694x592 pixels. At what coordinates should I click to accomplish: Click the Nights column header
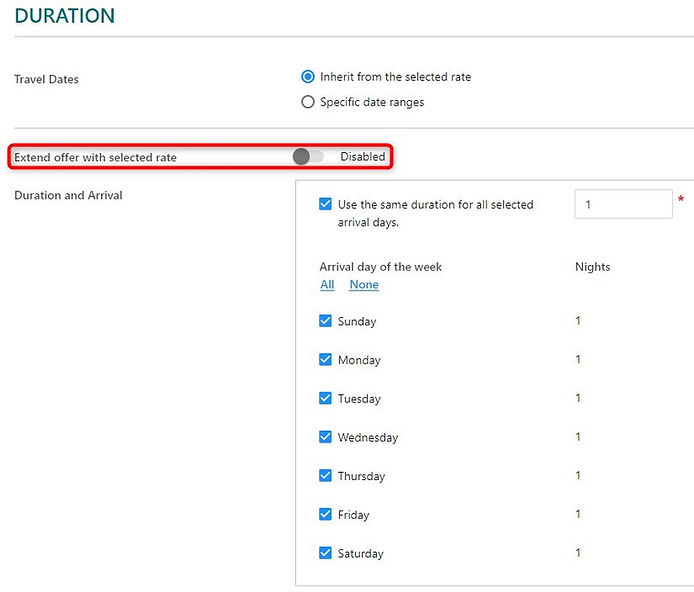592,267
